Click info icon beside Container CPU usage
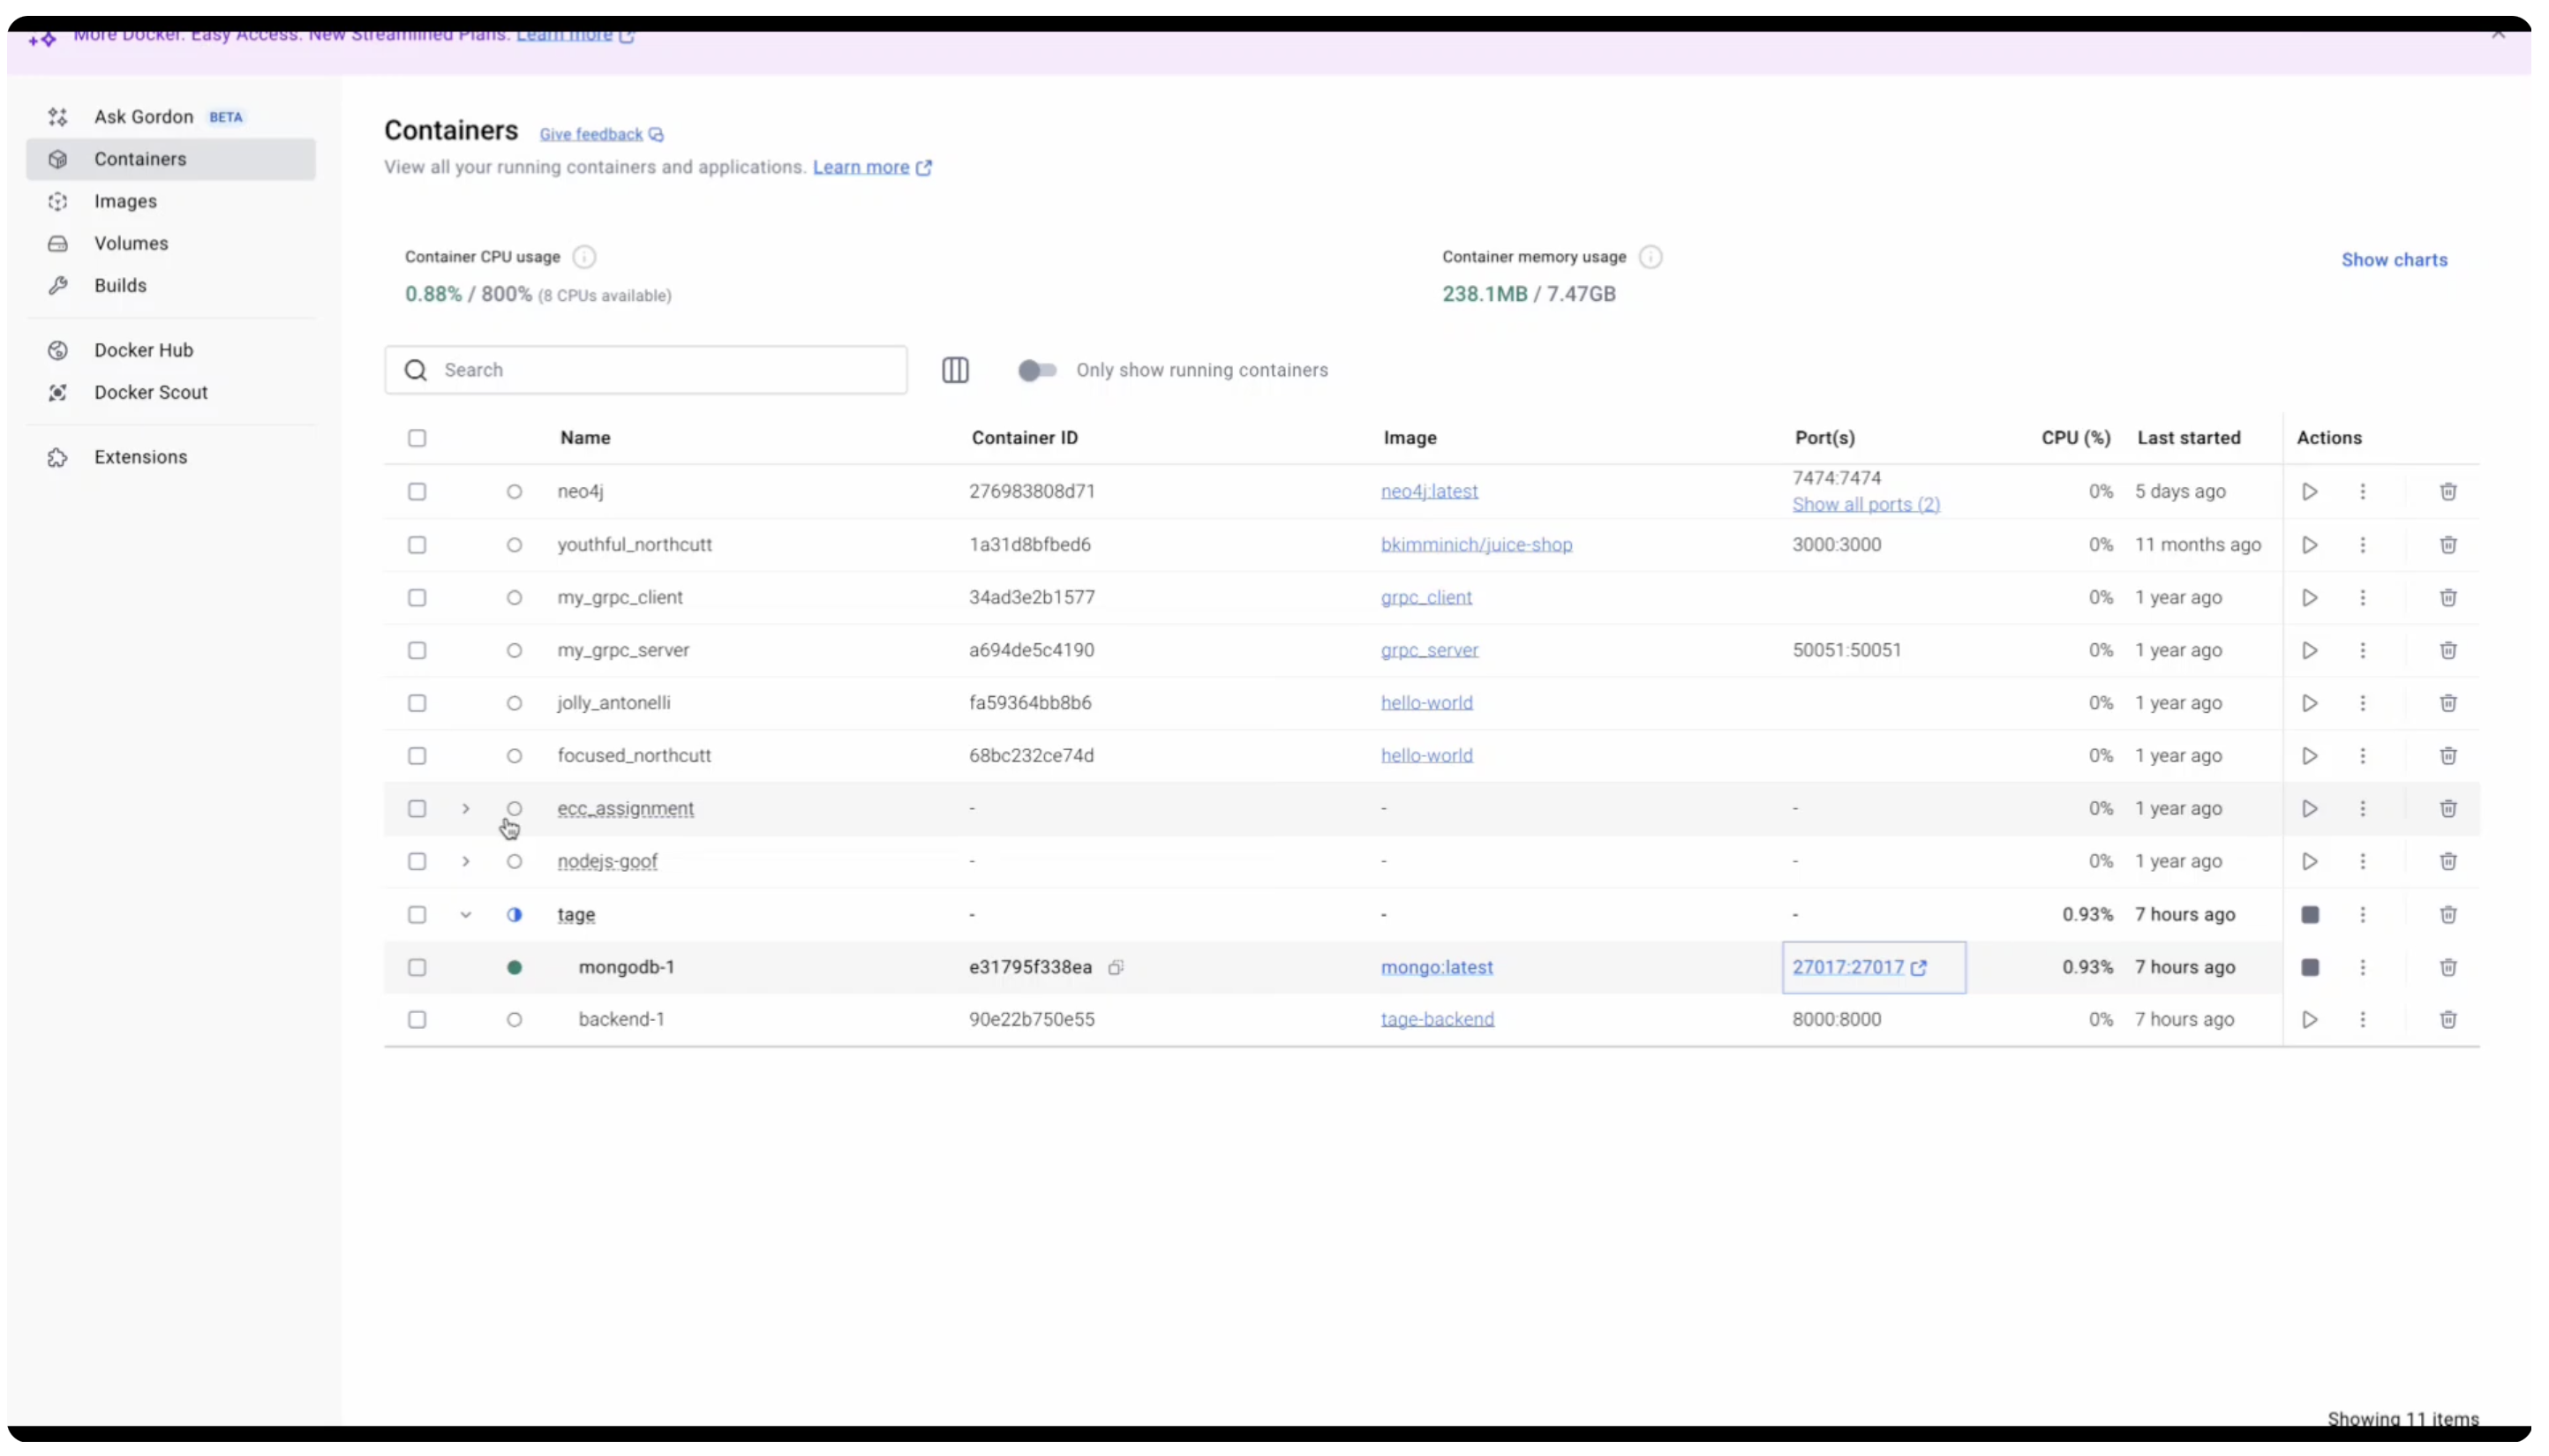2549x1456 pixels. point(584,257)
